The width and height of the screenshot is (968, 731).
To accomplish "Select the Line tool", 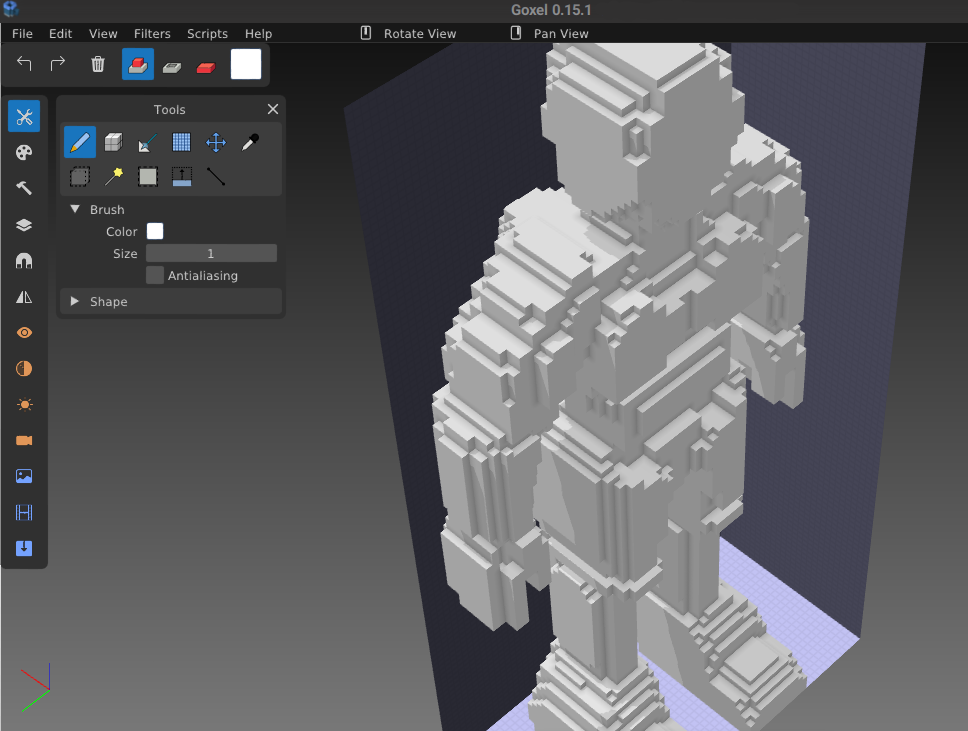I will tap(215, 177).
